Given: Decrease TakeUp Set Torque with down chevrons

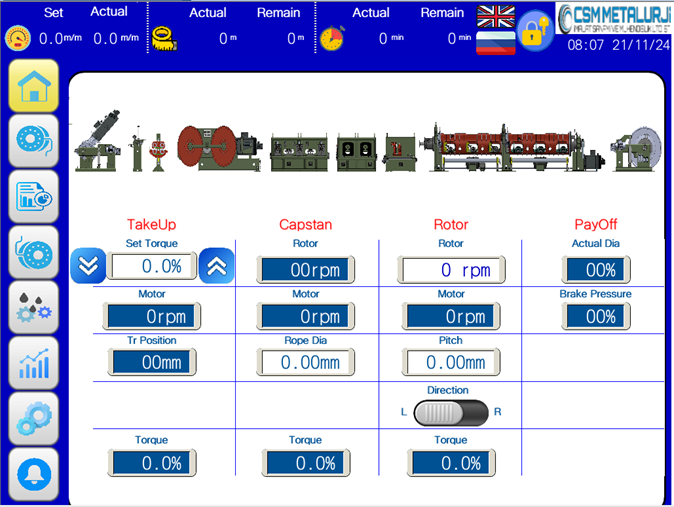Looking at the screenshot, I should pos(88,266).
